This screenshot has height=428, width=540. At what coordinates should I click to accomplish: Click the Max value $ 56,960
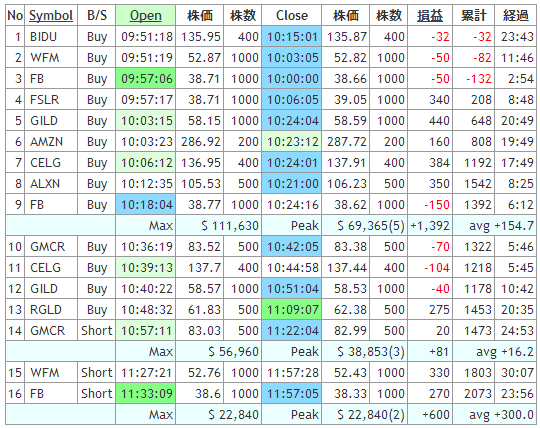(x=233, y=352)
